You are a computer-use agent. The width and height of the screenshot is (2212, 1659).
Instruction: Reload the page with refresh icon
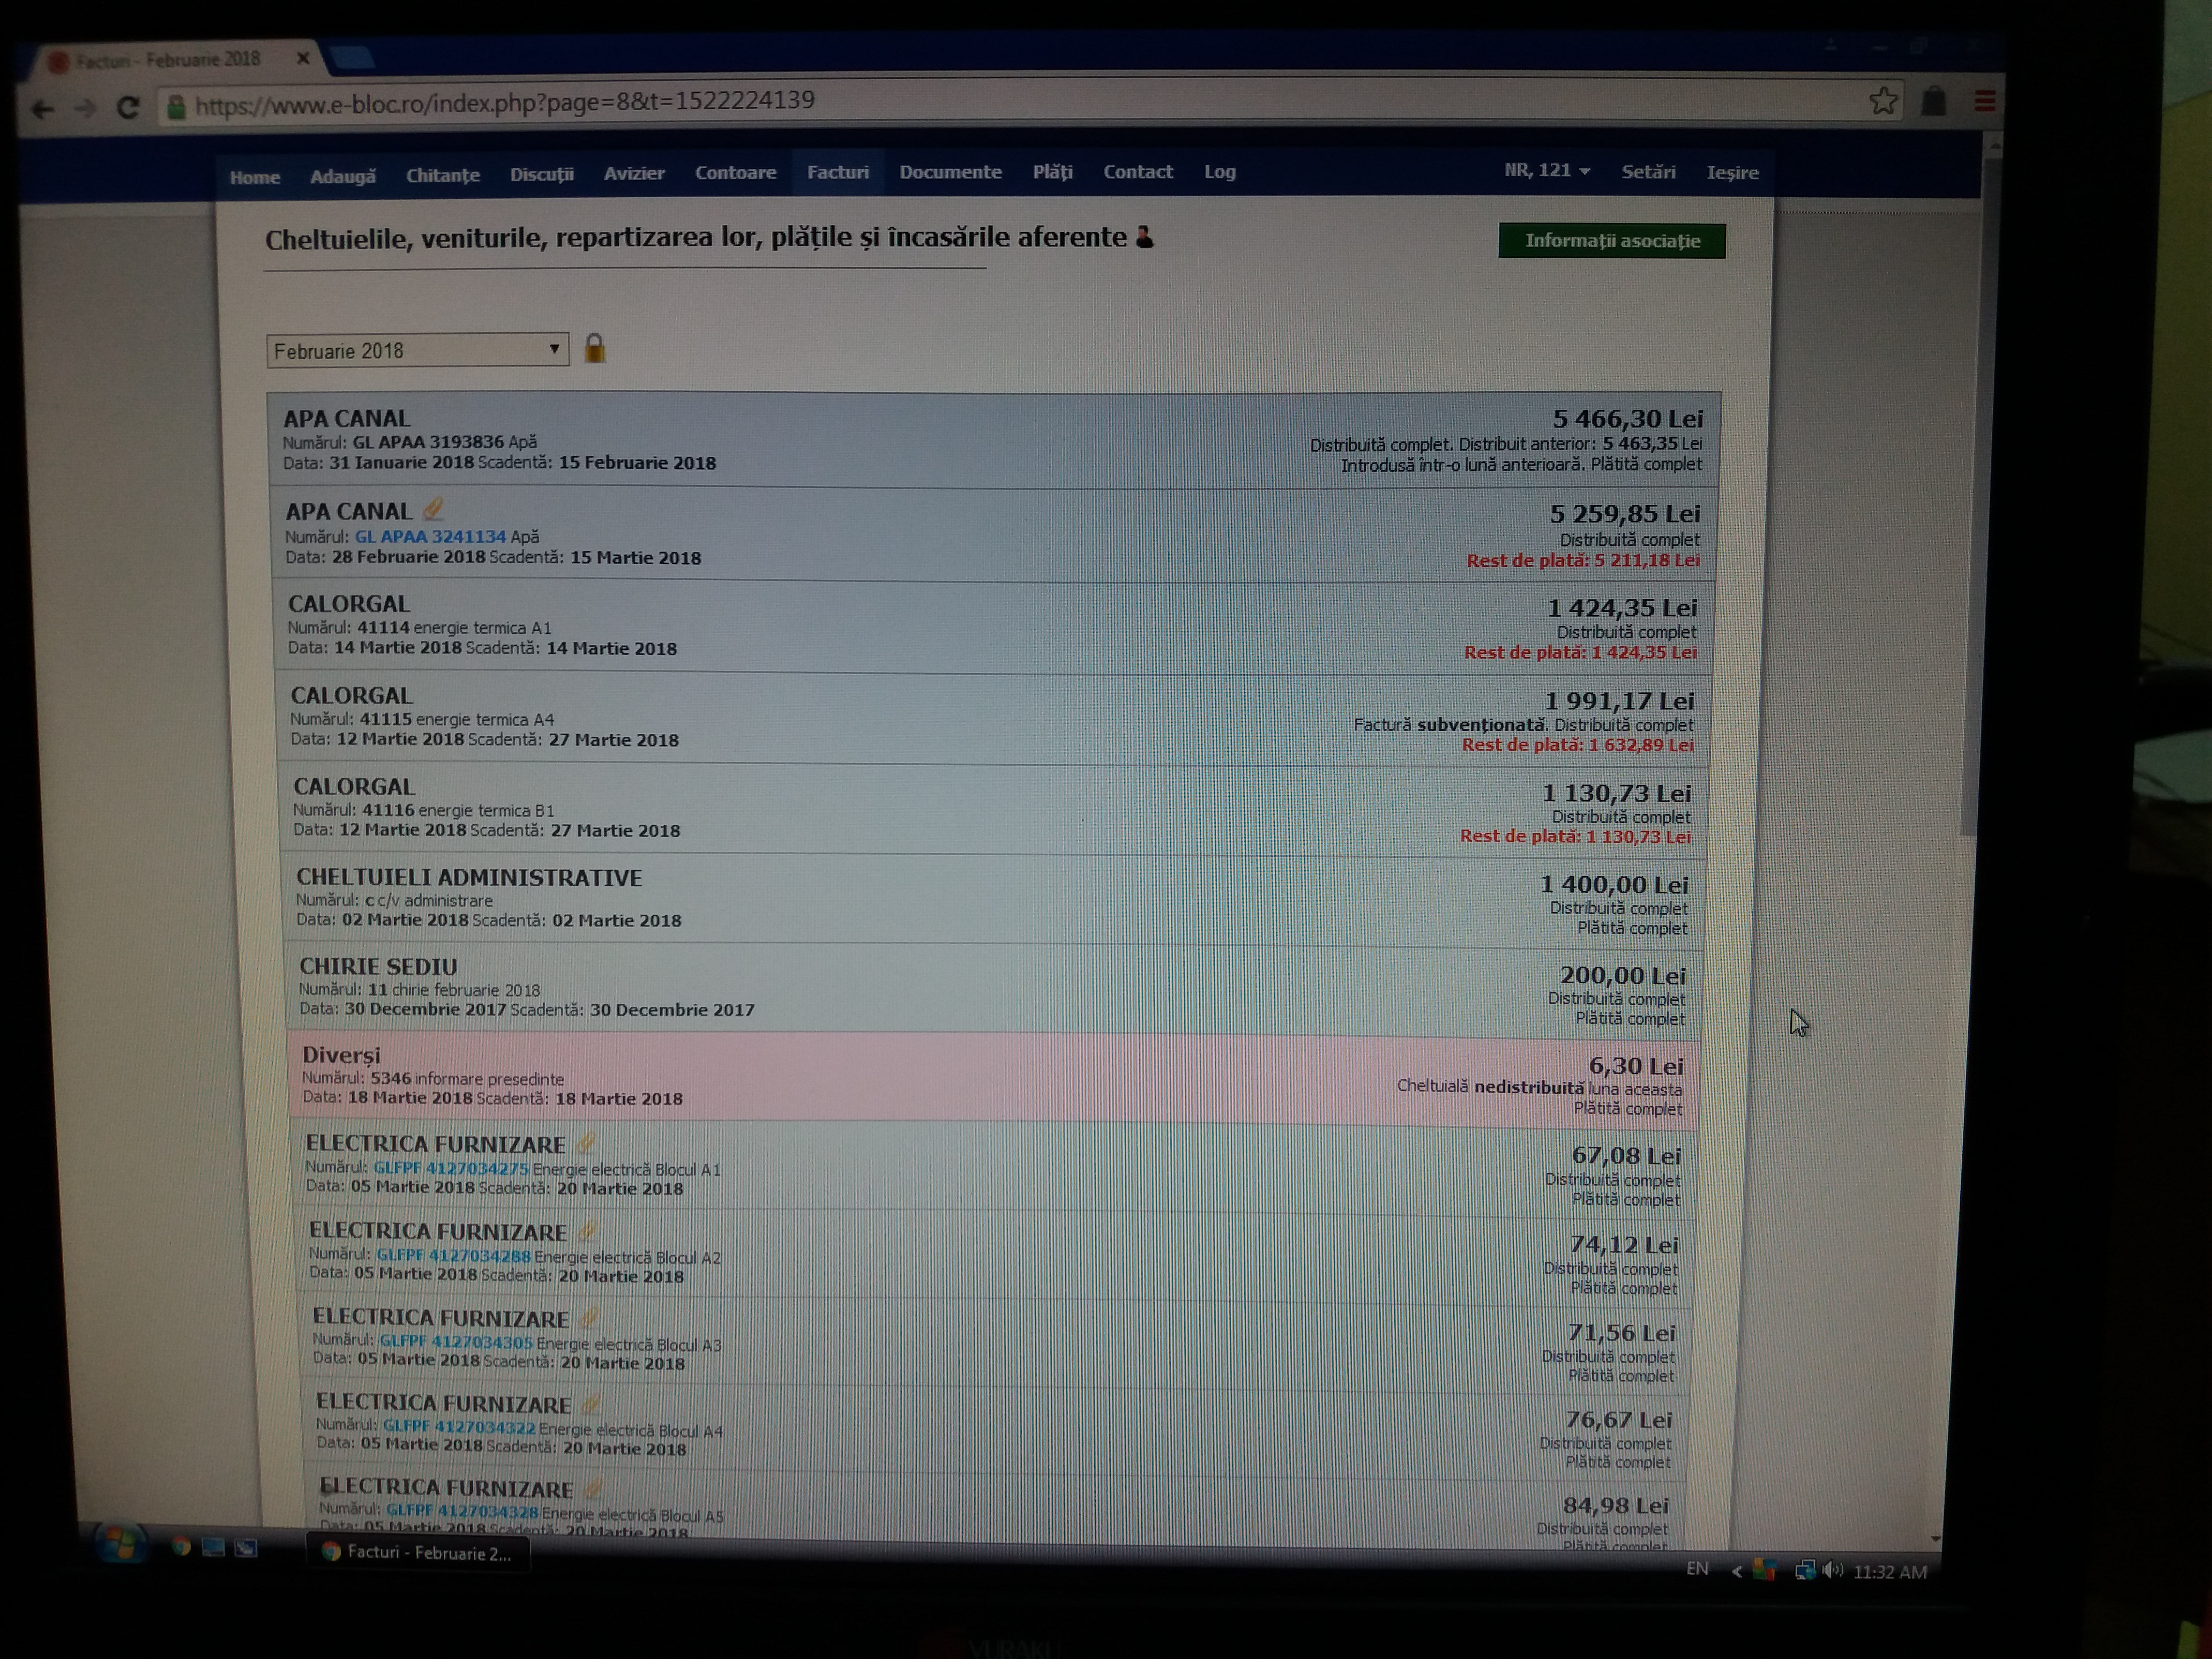click(x=128, y=107)
